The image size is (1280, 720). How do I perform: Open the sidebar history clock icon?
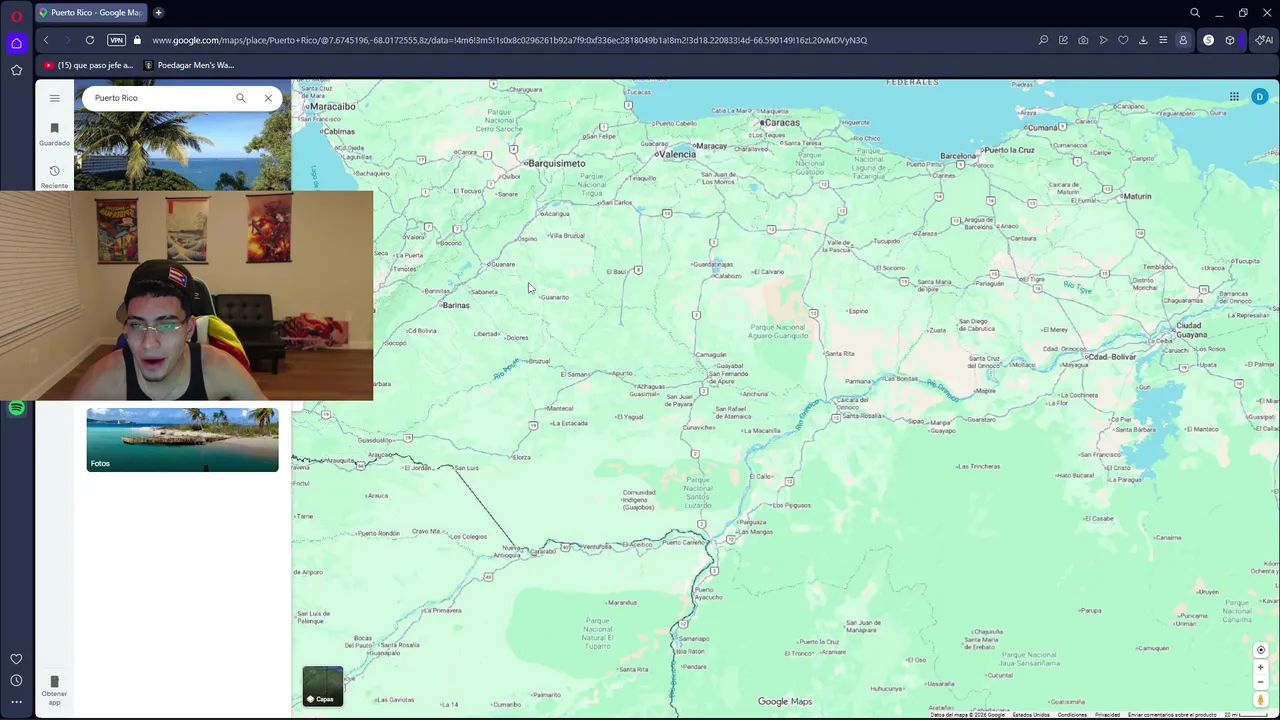coord(16,681)
